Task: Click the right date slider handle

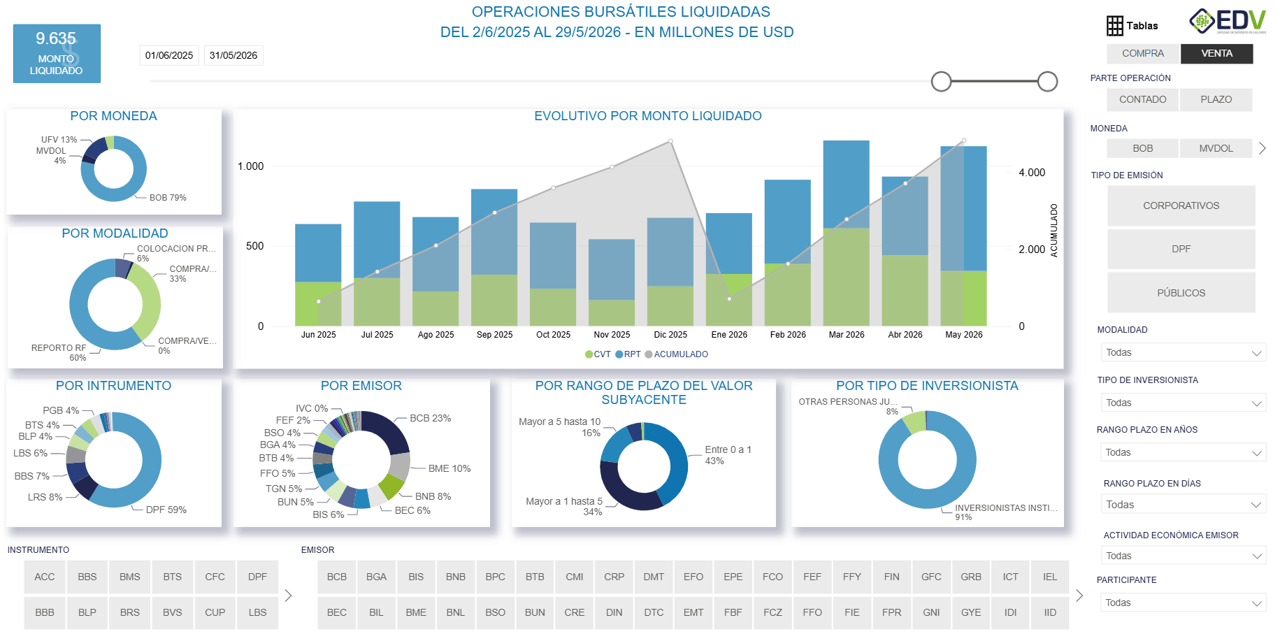Action: click(x=1047, y=81)
